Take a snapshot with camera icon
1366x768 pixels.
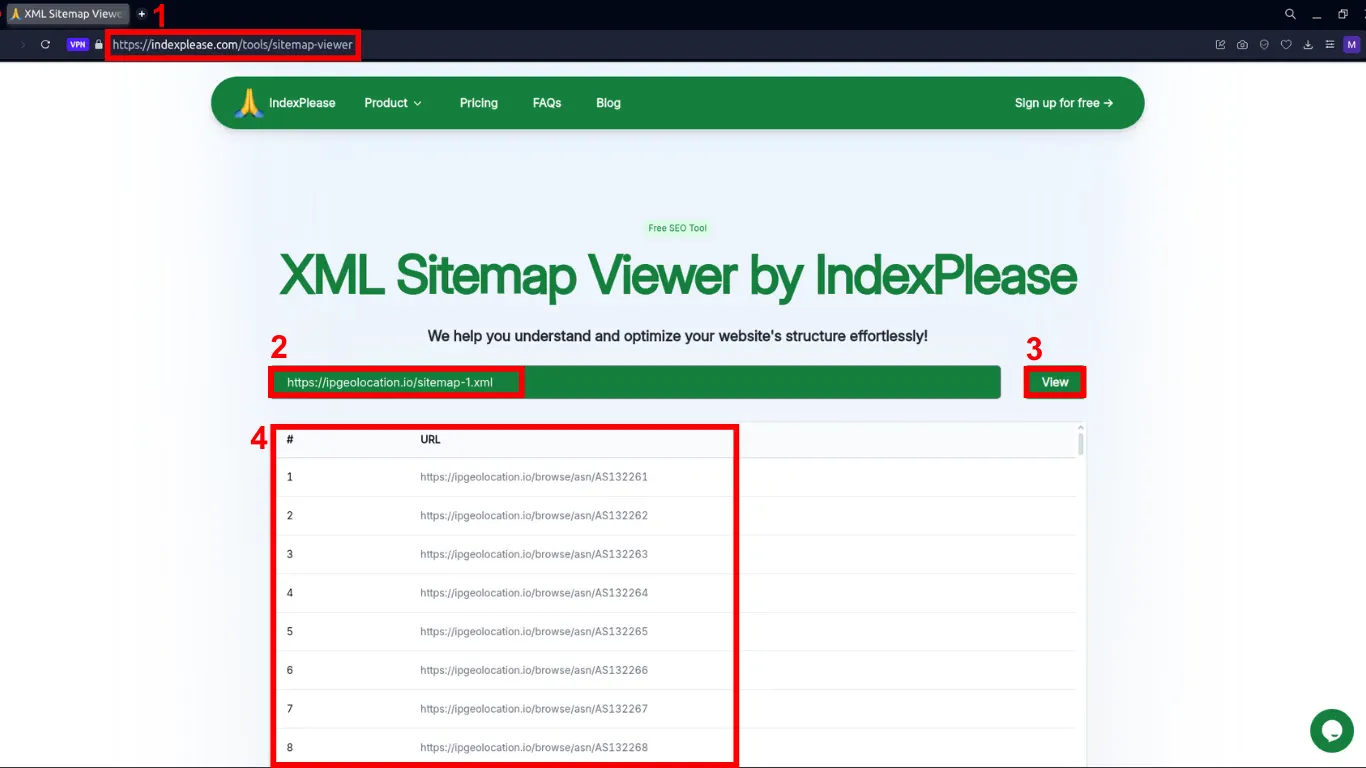click(x=1242, y=45)
